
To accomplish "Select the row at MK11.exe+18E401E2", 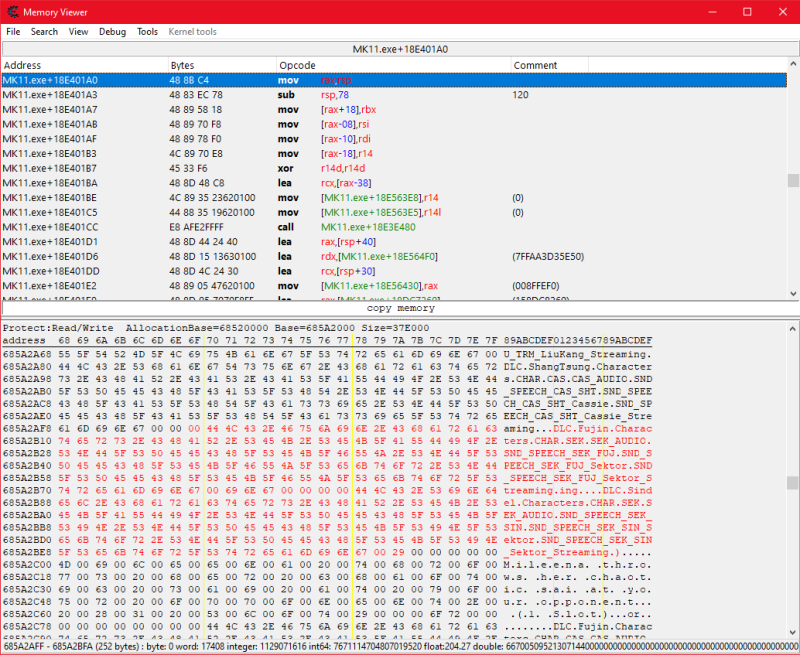I will pos(394,286).
